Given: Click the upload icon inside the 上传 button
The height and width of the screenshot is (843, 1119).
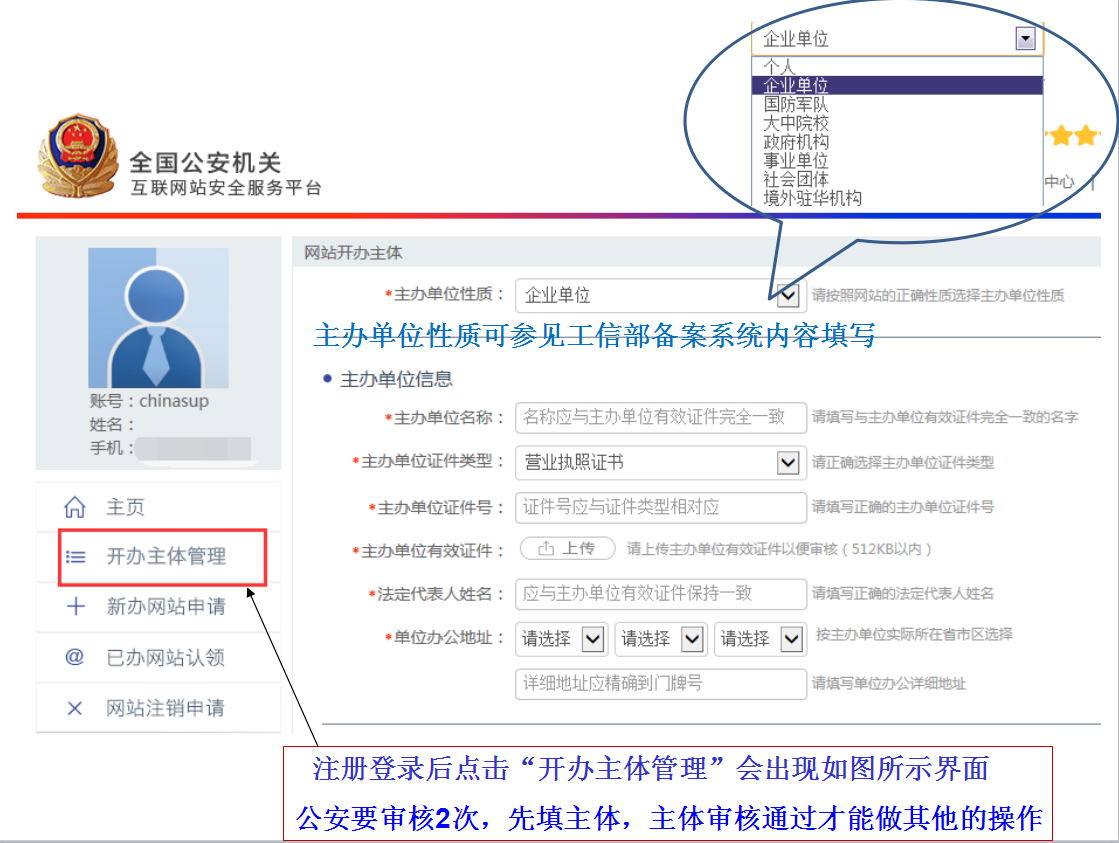Looking at the screenshot, I should pyautogui.click(x=548, y=548).
